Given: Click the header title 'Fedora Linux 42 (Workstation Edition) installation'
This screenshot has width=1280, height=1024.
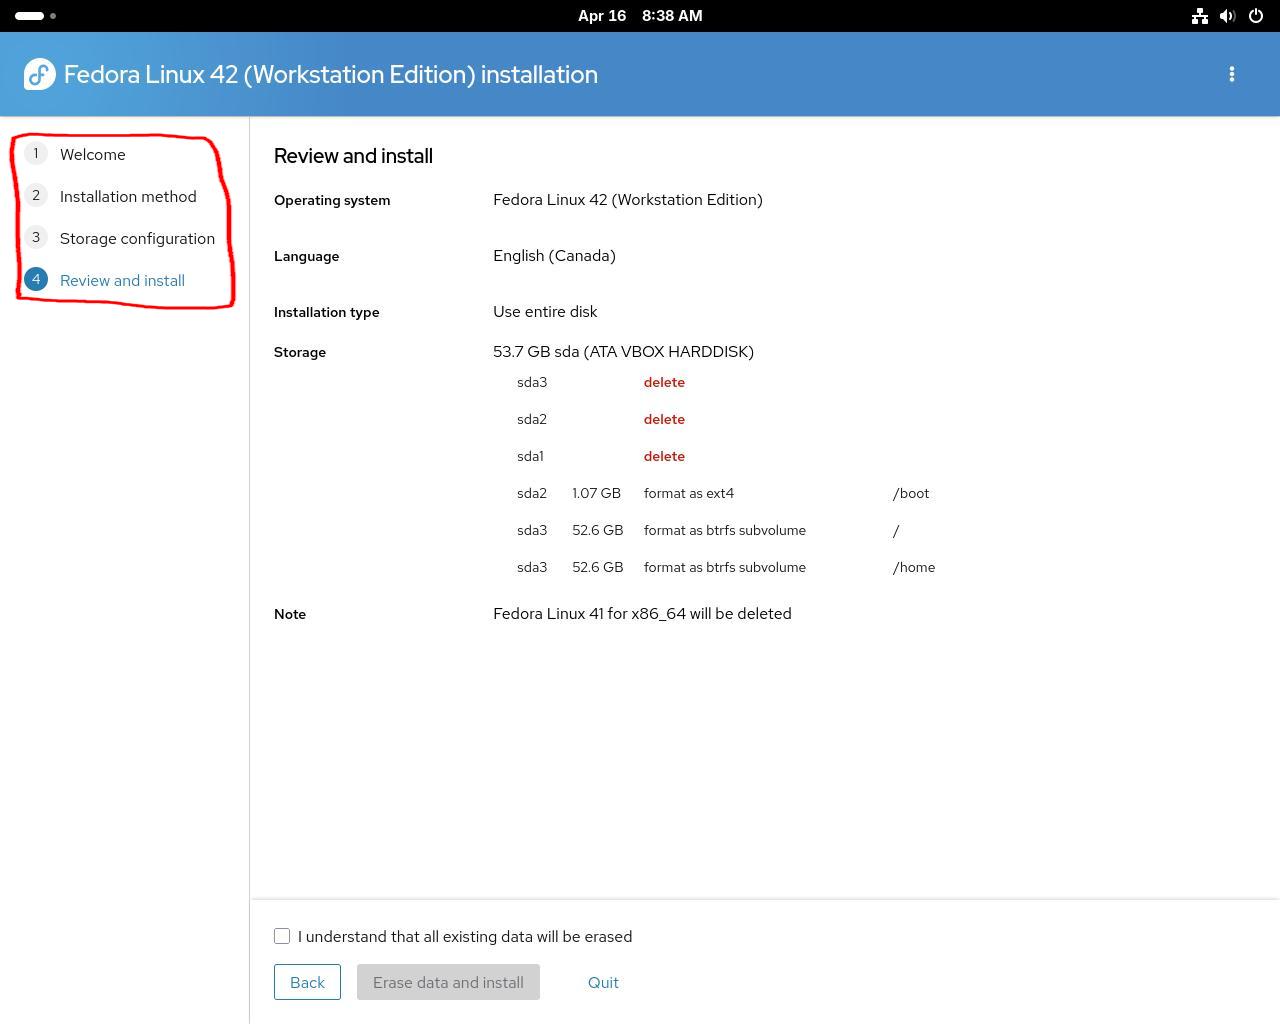Looking at the screenshot, I should click(331, 74).
